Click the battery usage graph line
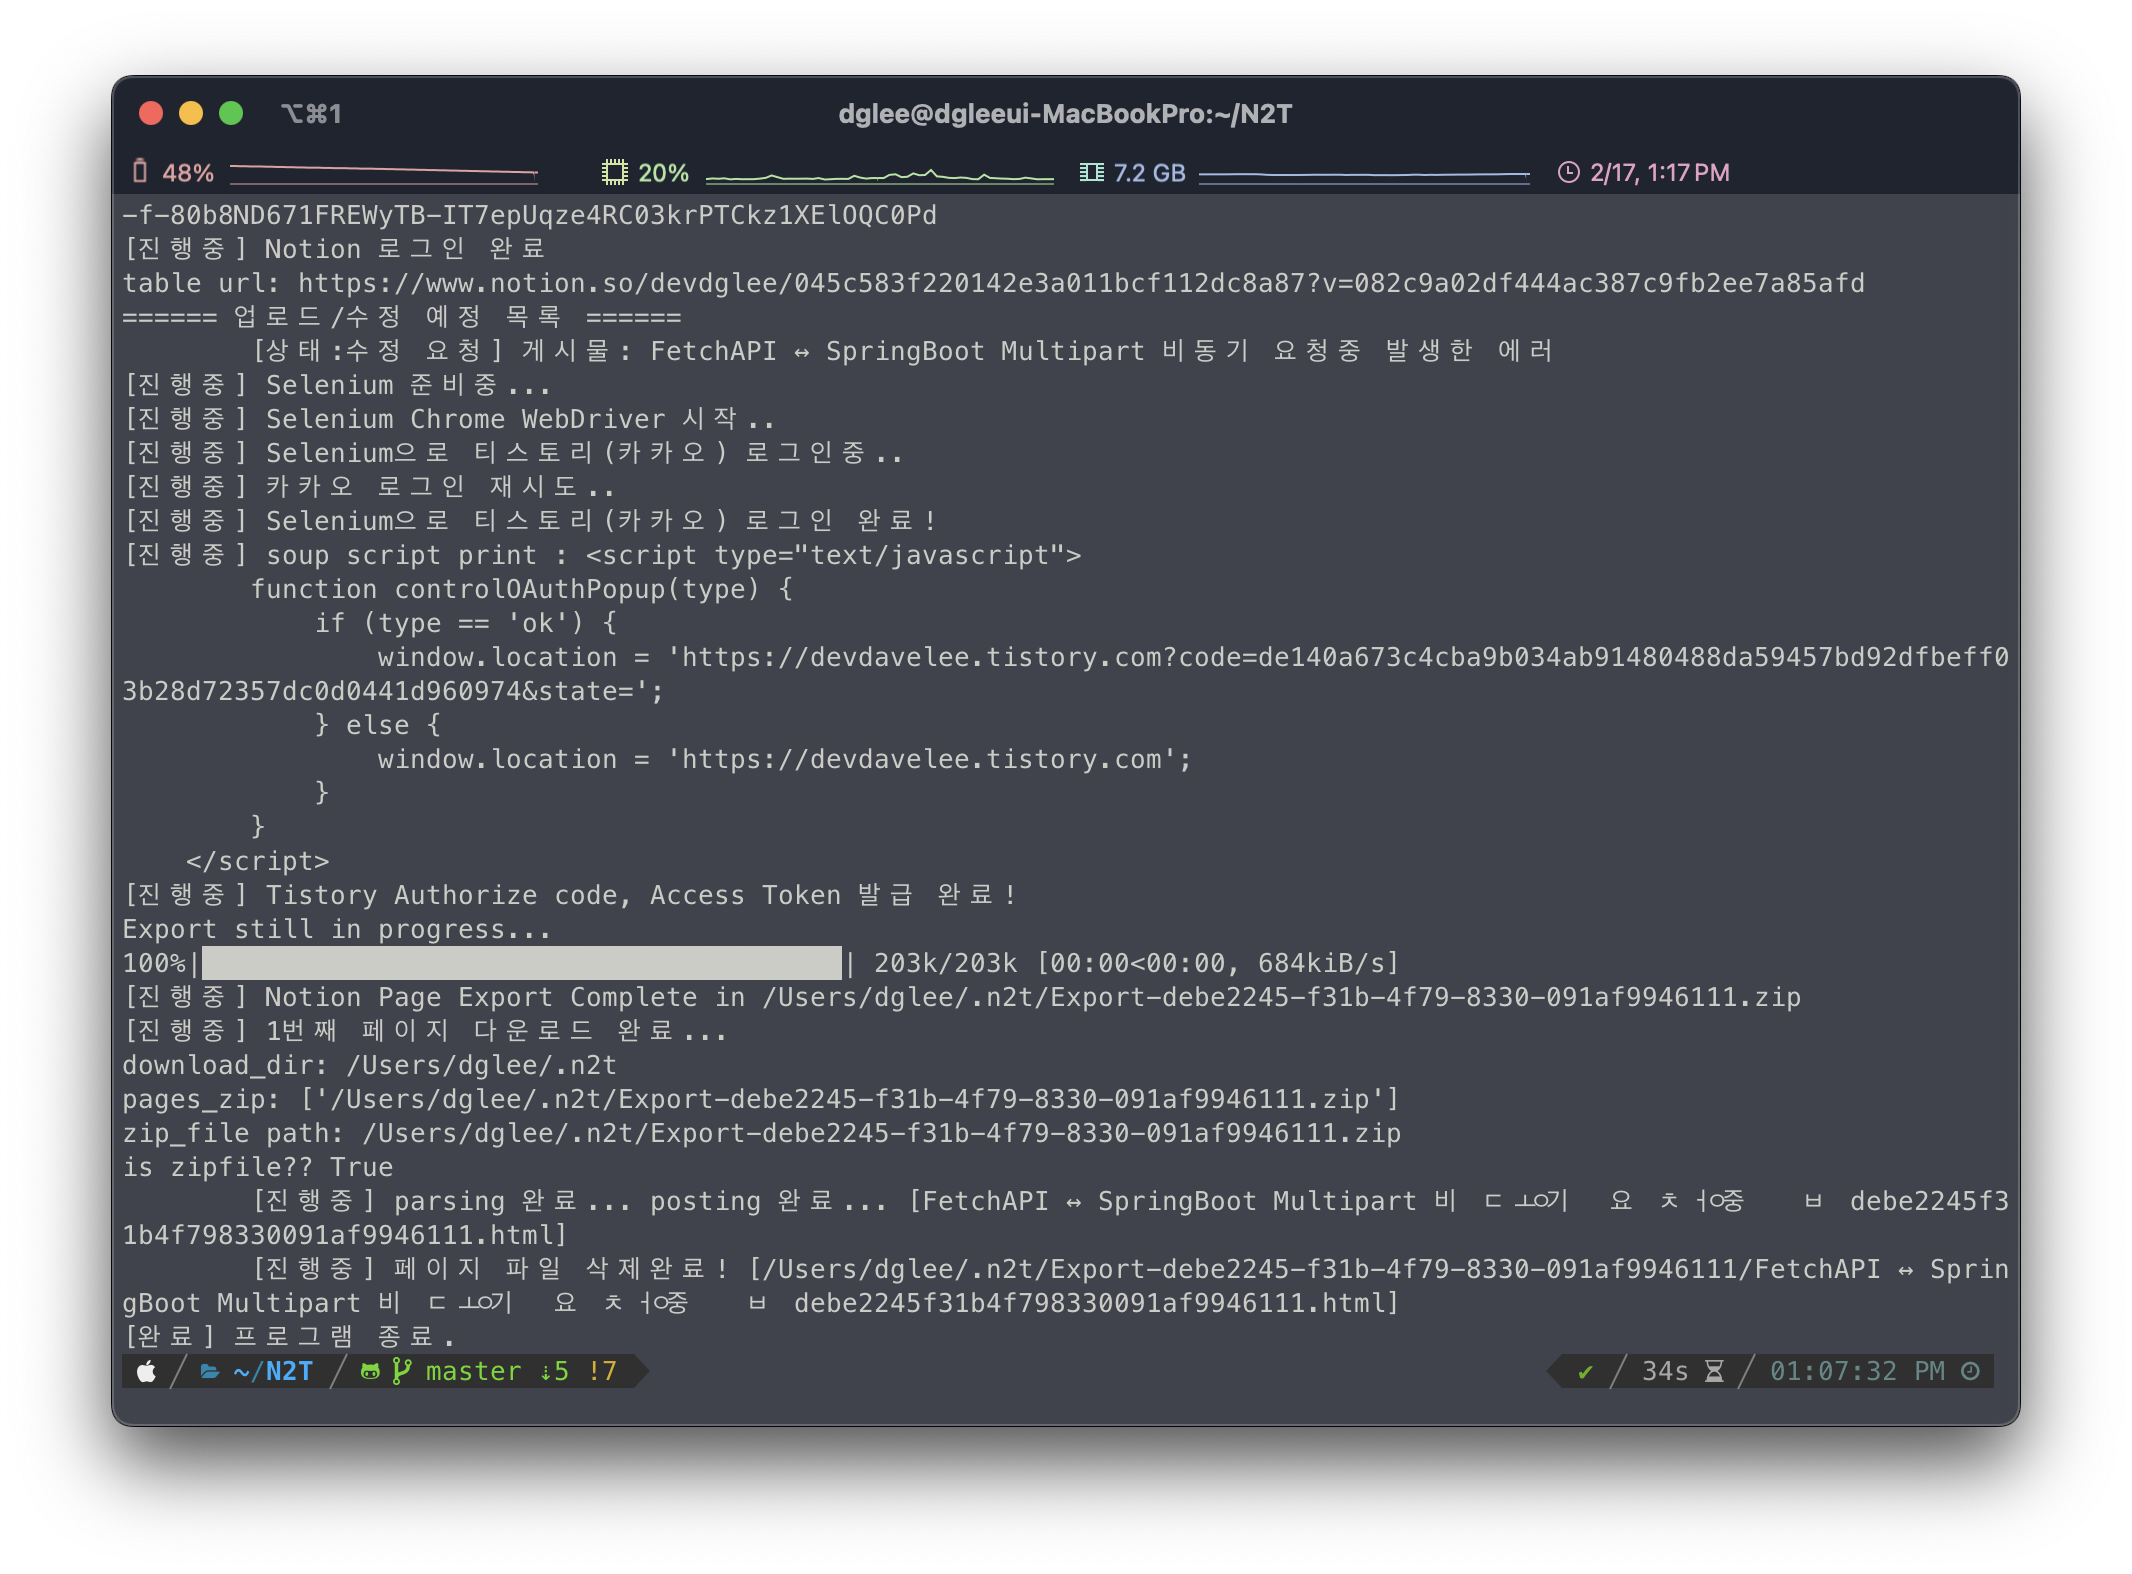The height and width of the screenshot is (1574, 2132). tap(383, 171)
